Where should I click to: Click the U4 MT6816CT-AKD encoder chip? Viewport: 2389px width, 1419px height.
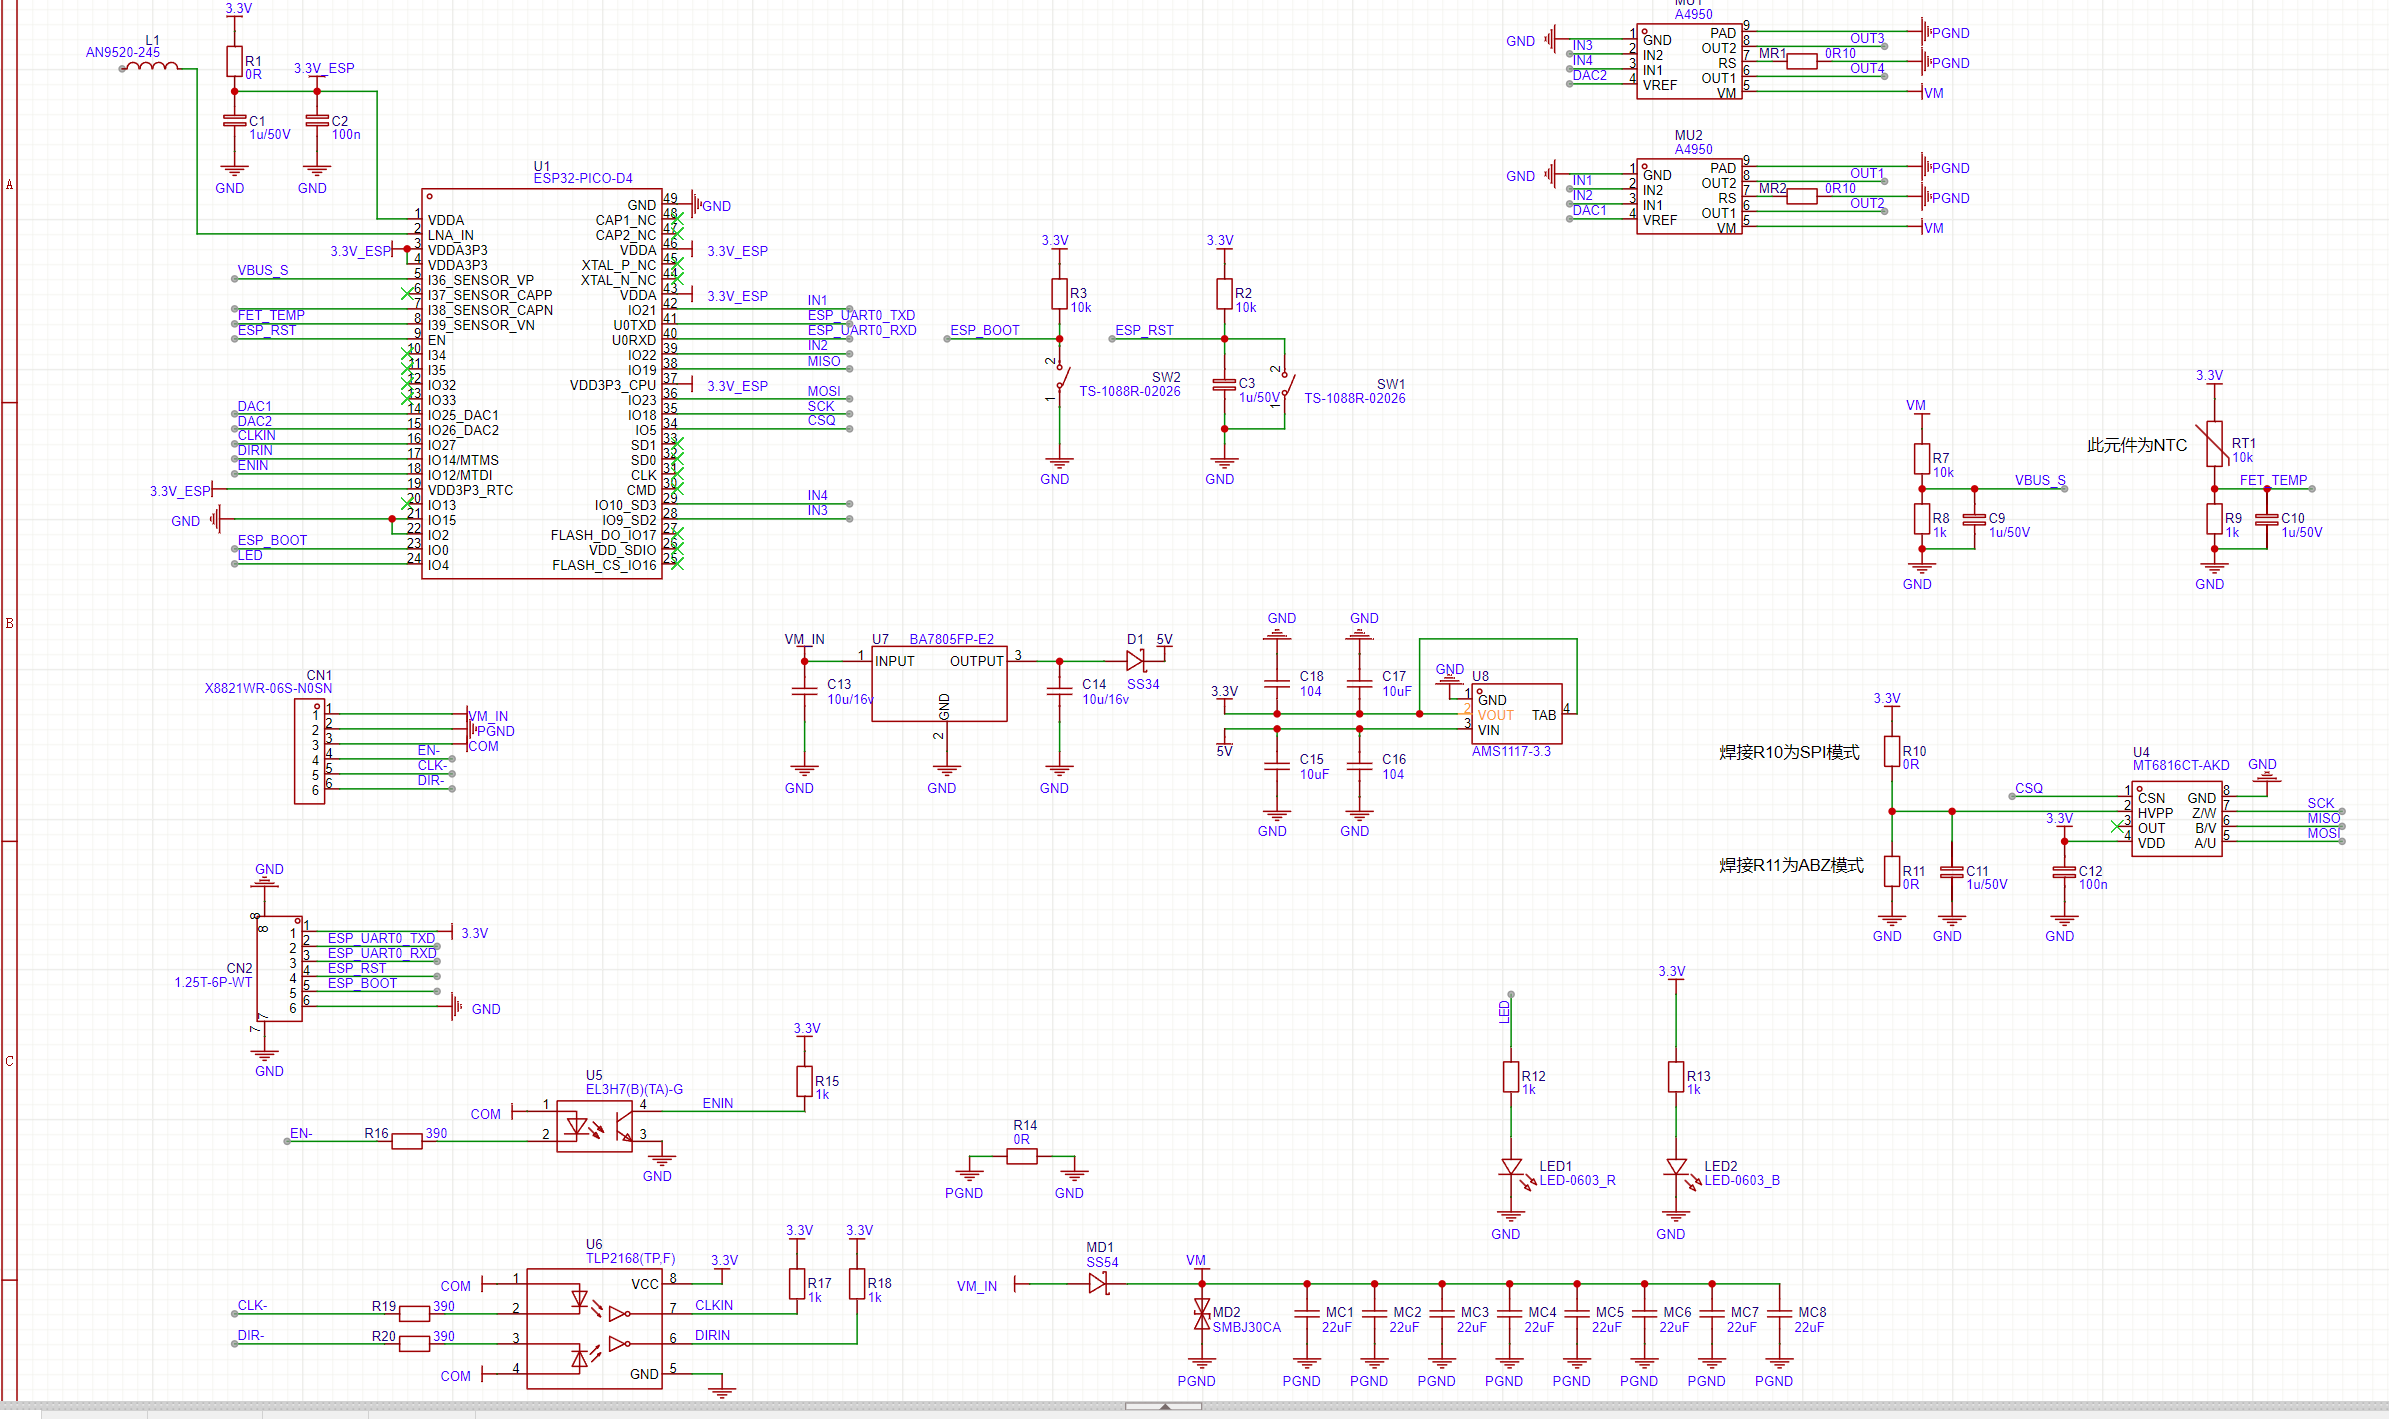click(x=2175, y=820)
